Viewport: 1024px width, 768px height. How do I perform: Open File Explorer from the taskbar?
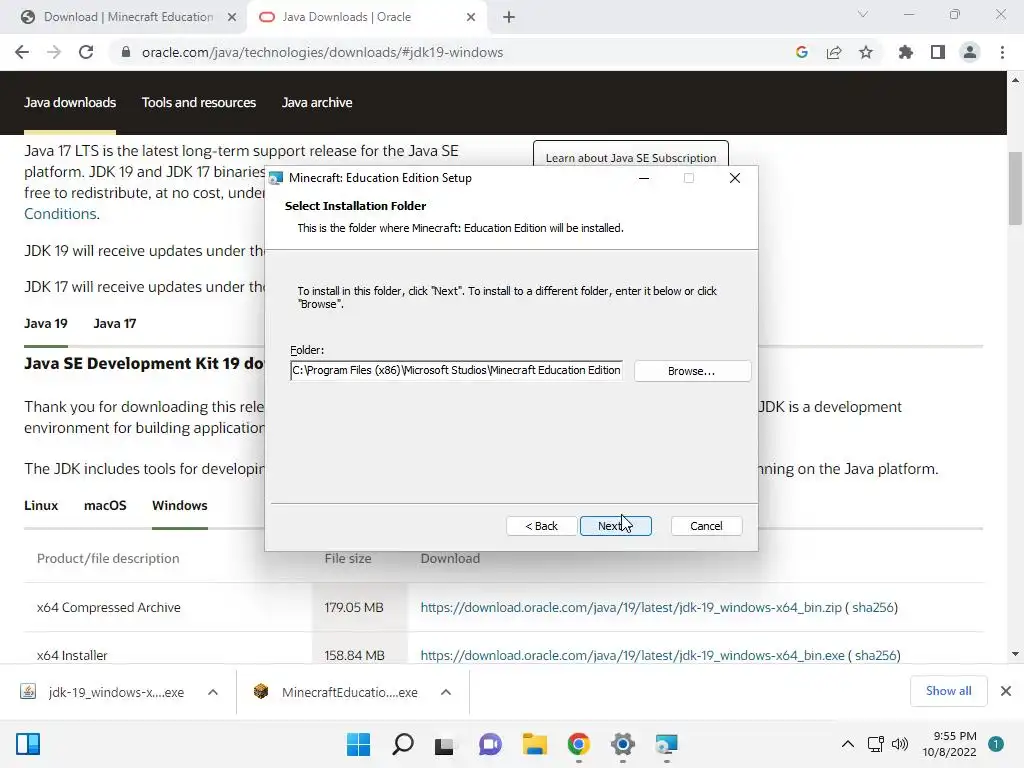pyautogui.click(x=534, y=744)
